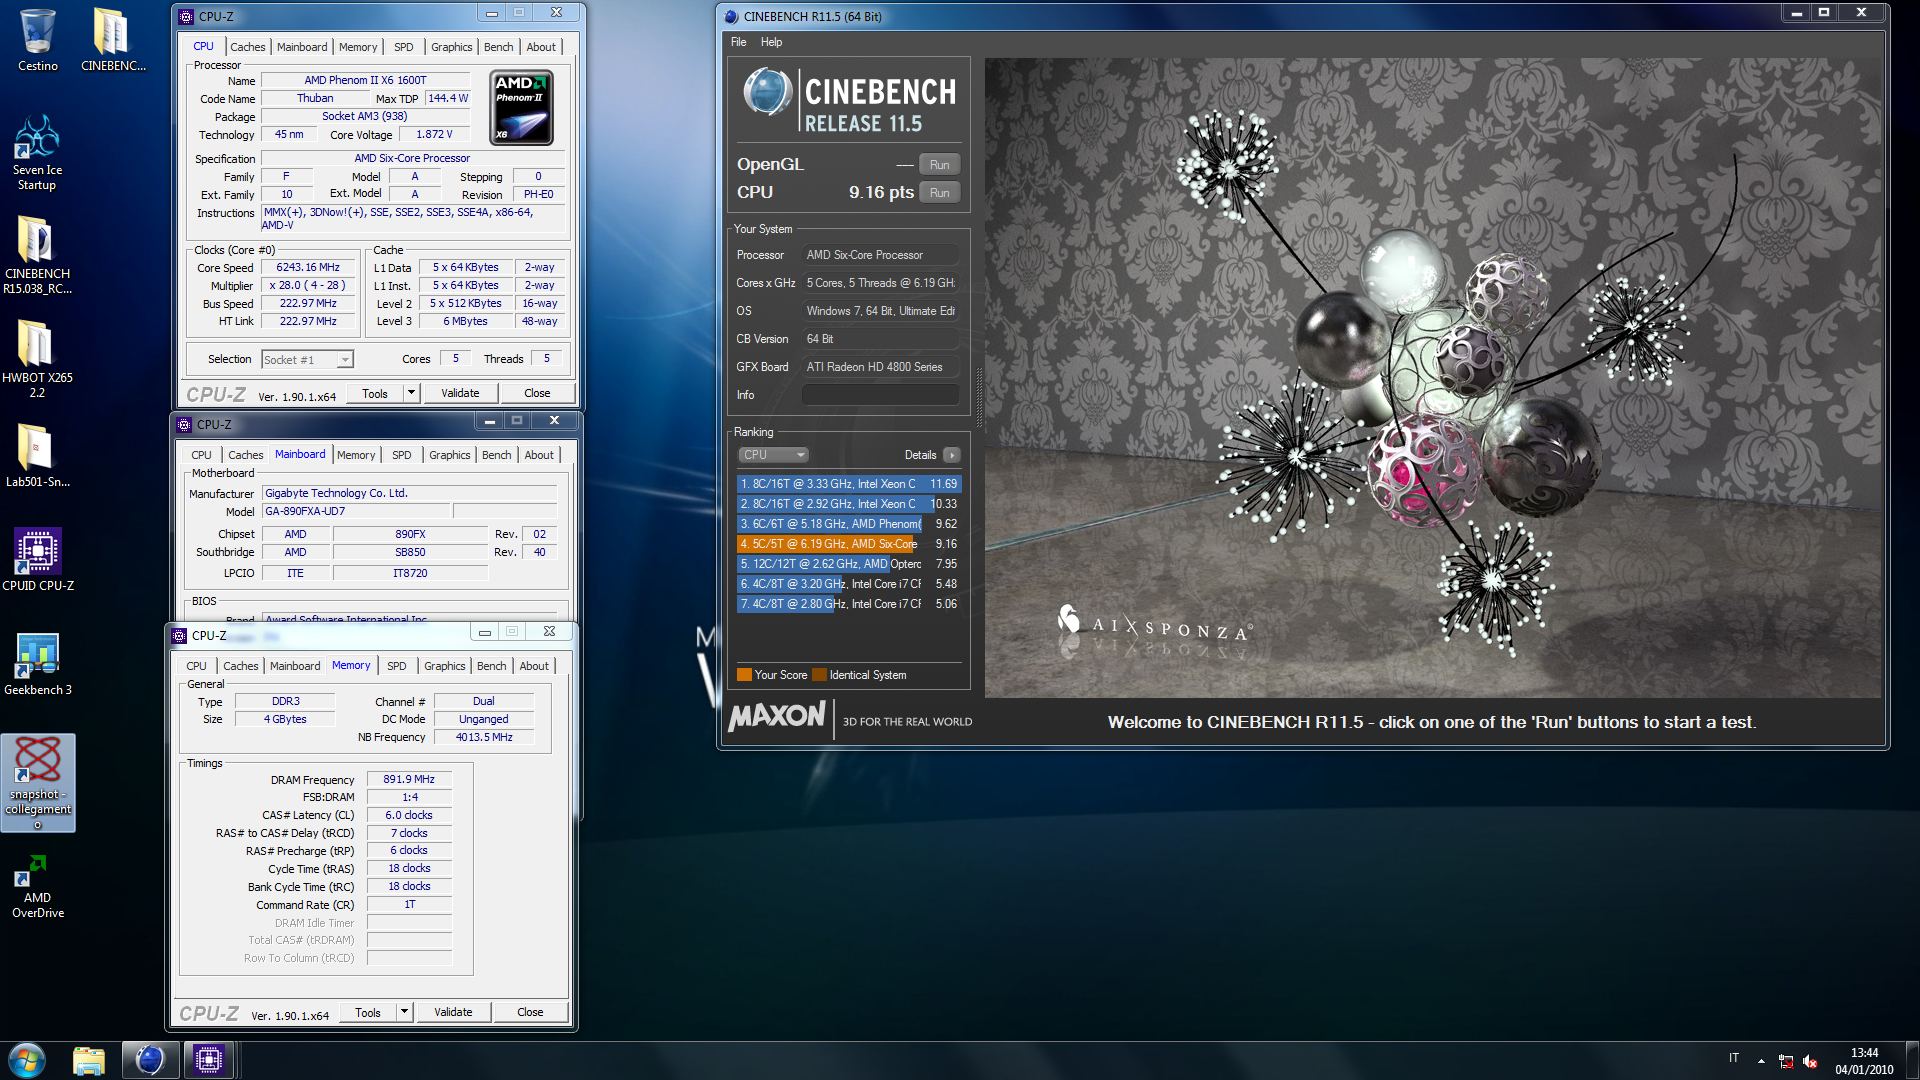Launch the AMD OverDrive shortcut
This screenshot has width=1920, height=1080.
[37, 886]
